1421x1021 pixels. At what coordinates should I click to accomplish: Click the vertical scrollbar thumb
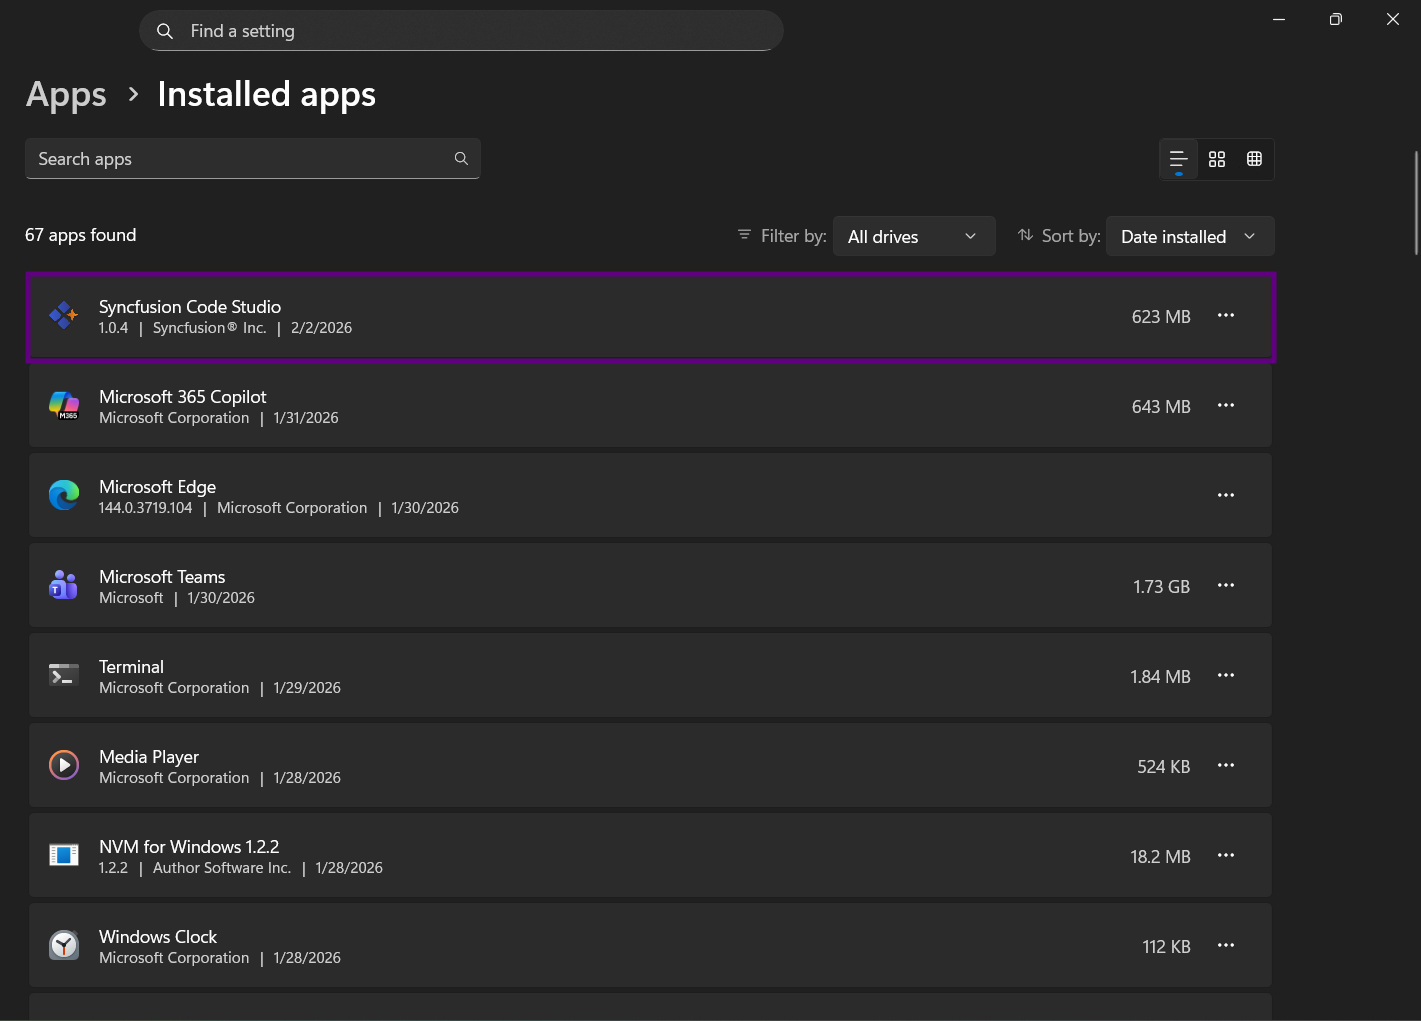pyautogui.click(x=1416, y=203)
